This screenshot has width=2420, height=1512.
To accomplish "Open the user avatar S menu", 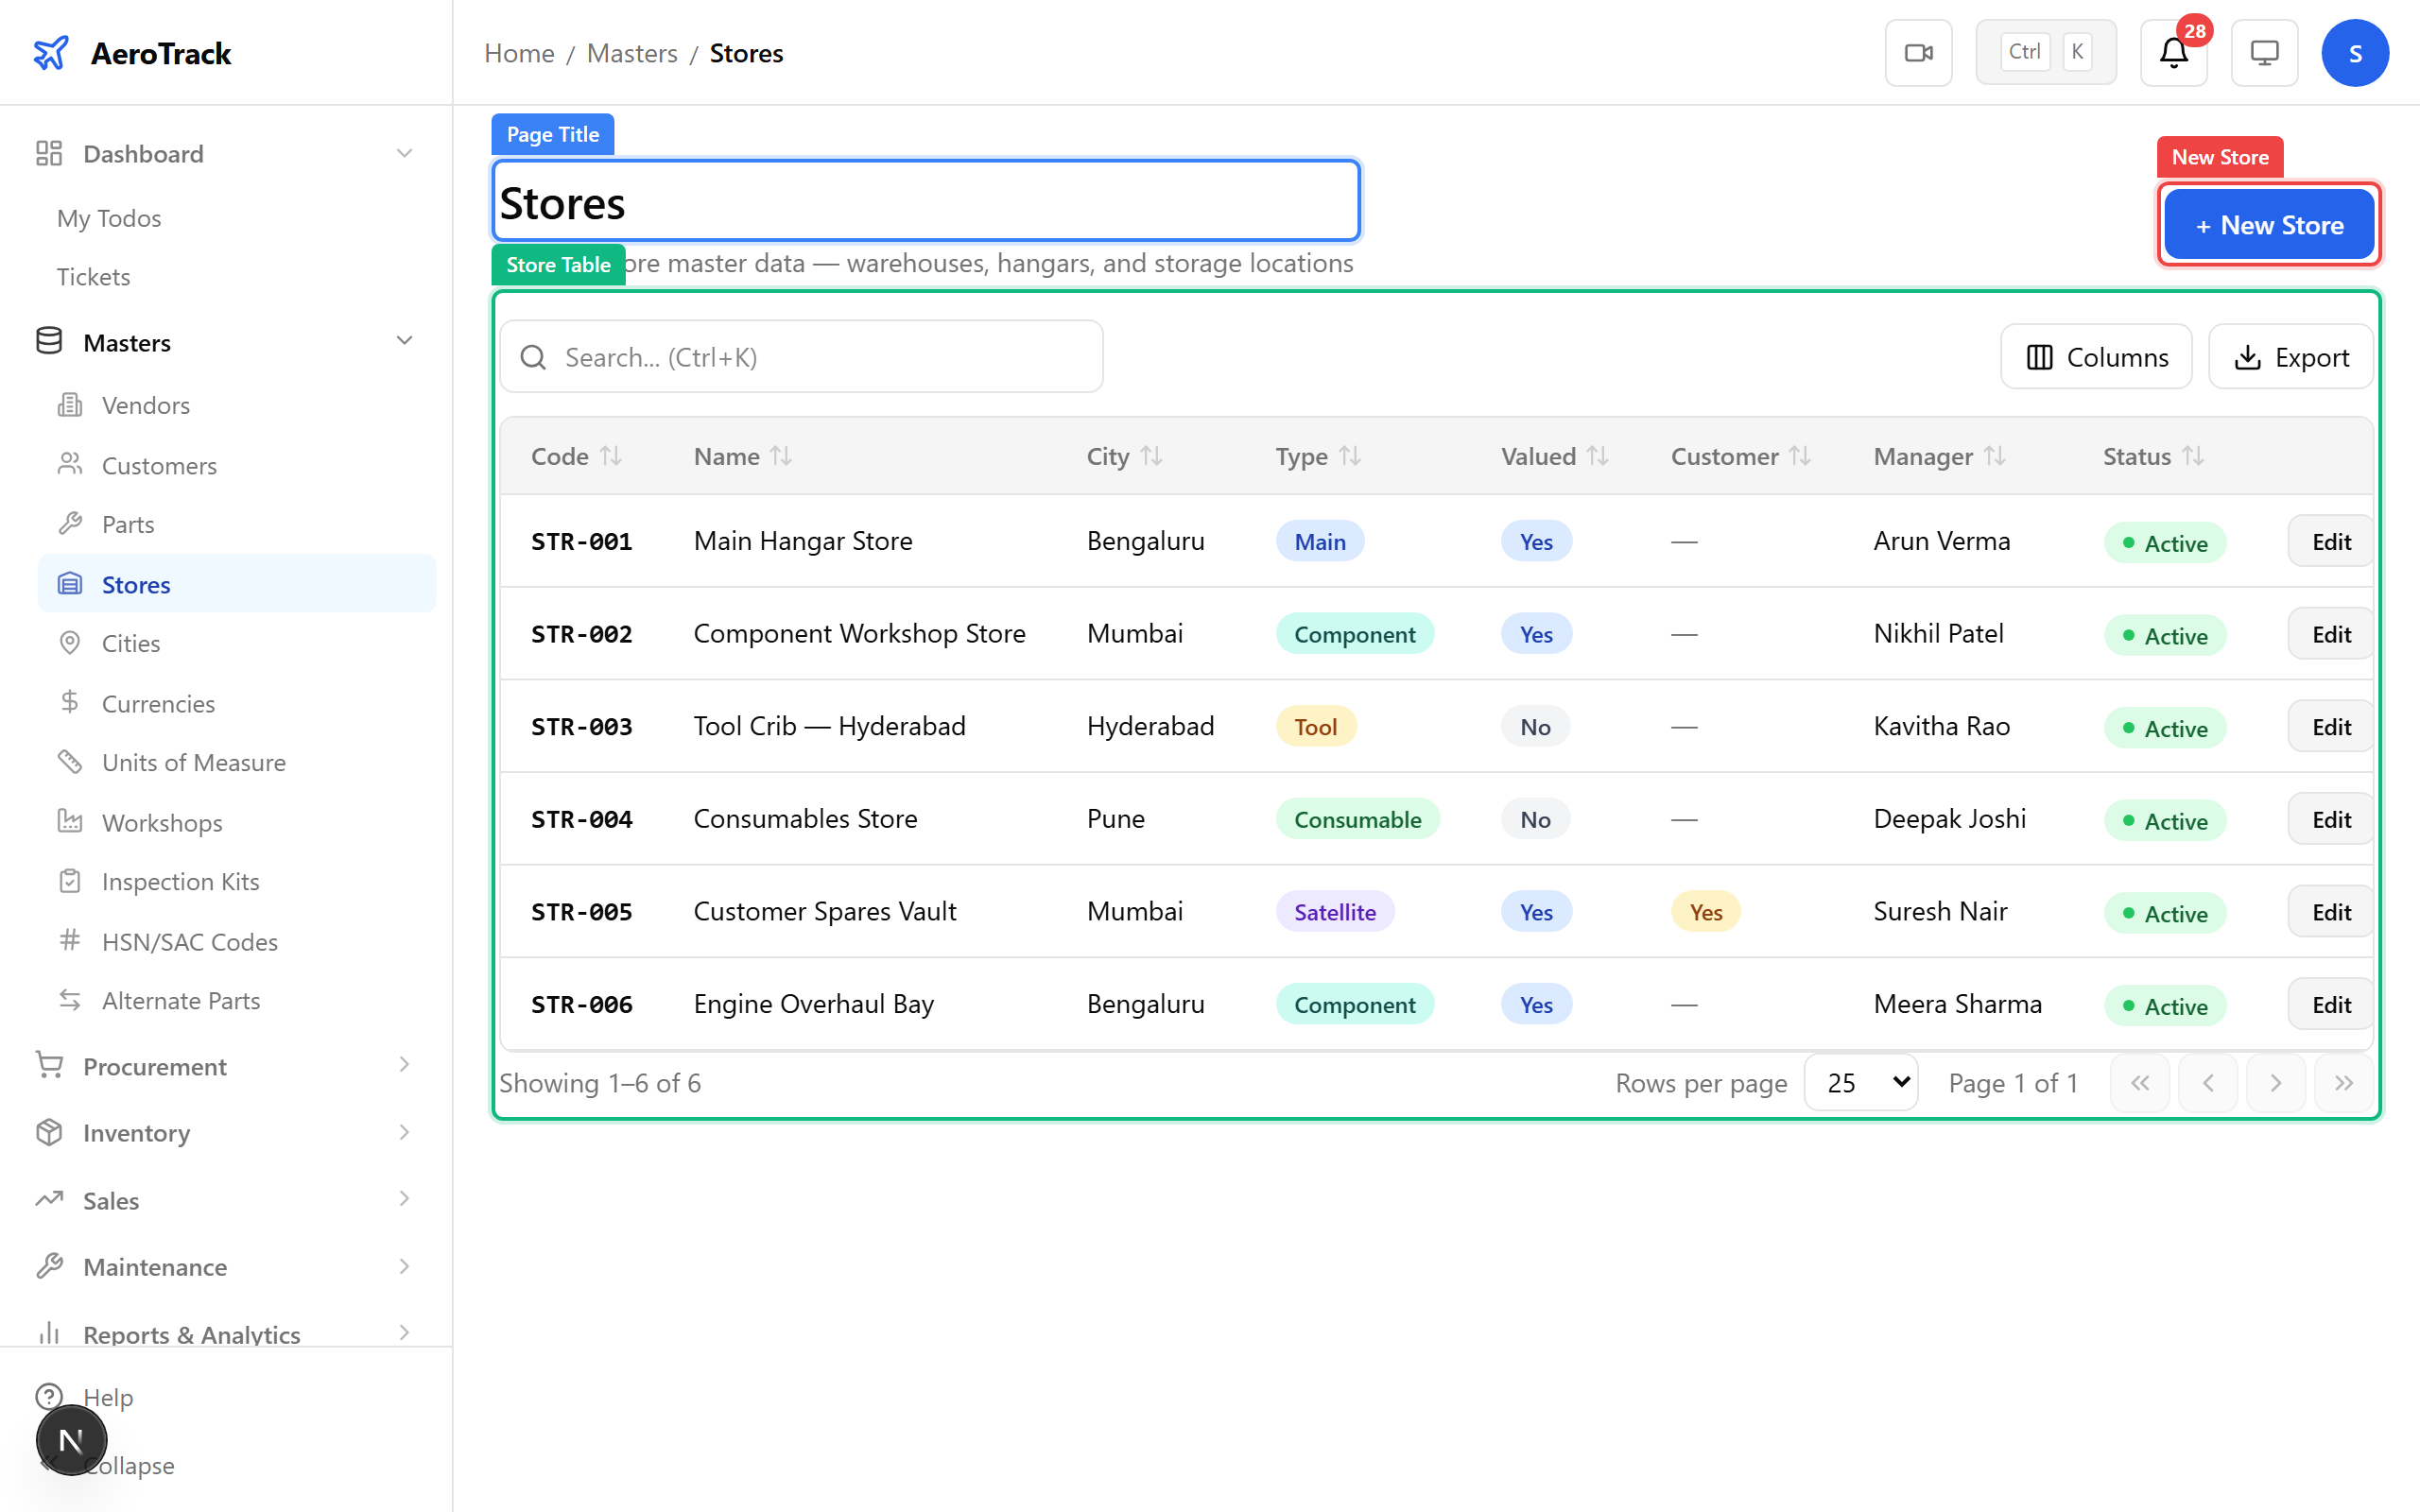I will coord(2354,53).
